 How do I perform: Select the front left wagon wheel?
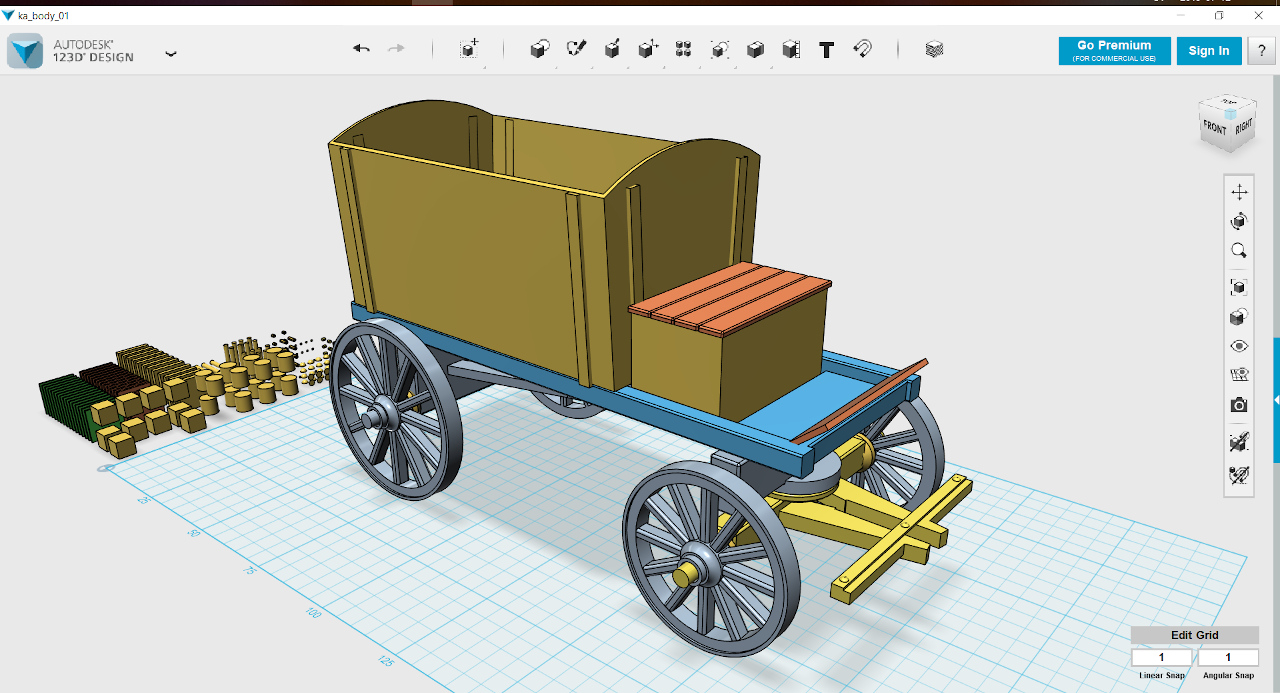(x=712, y=558)
